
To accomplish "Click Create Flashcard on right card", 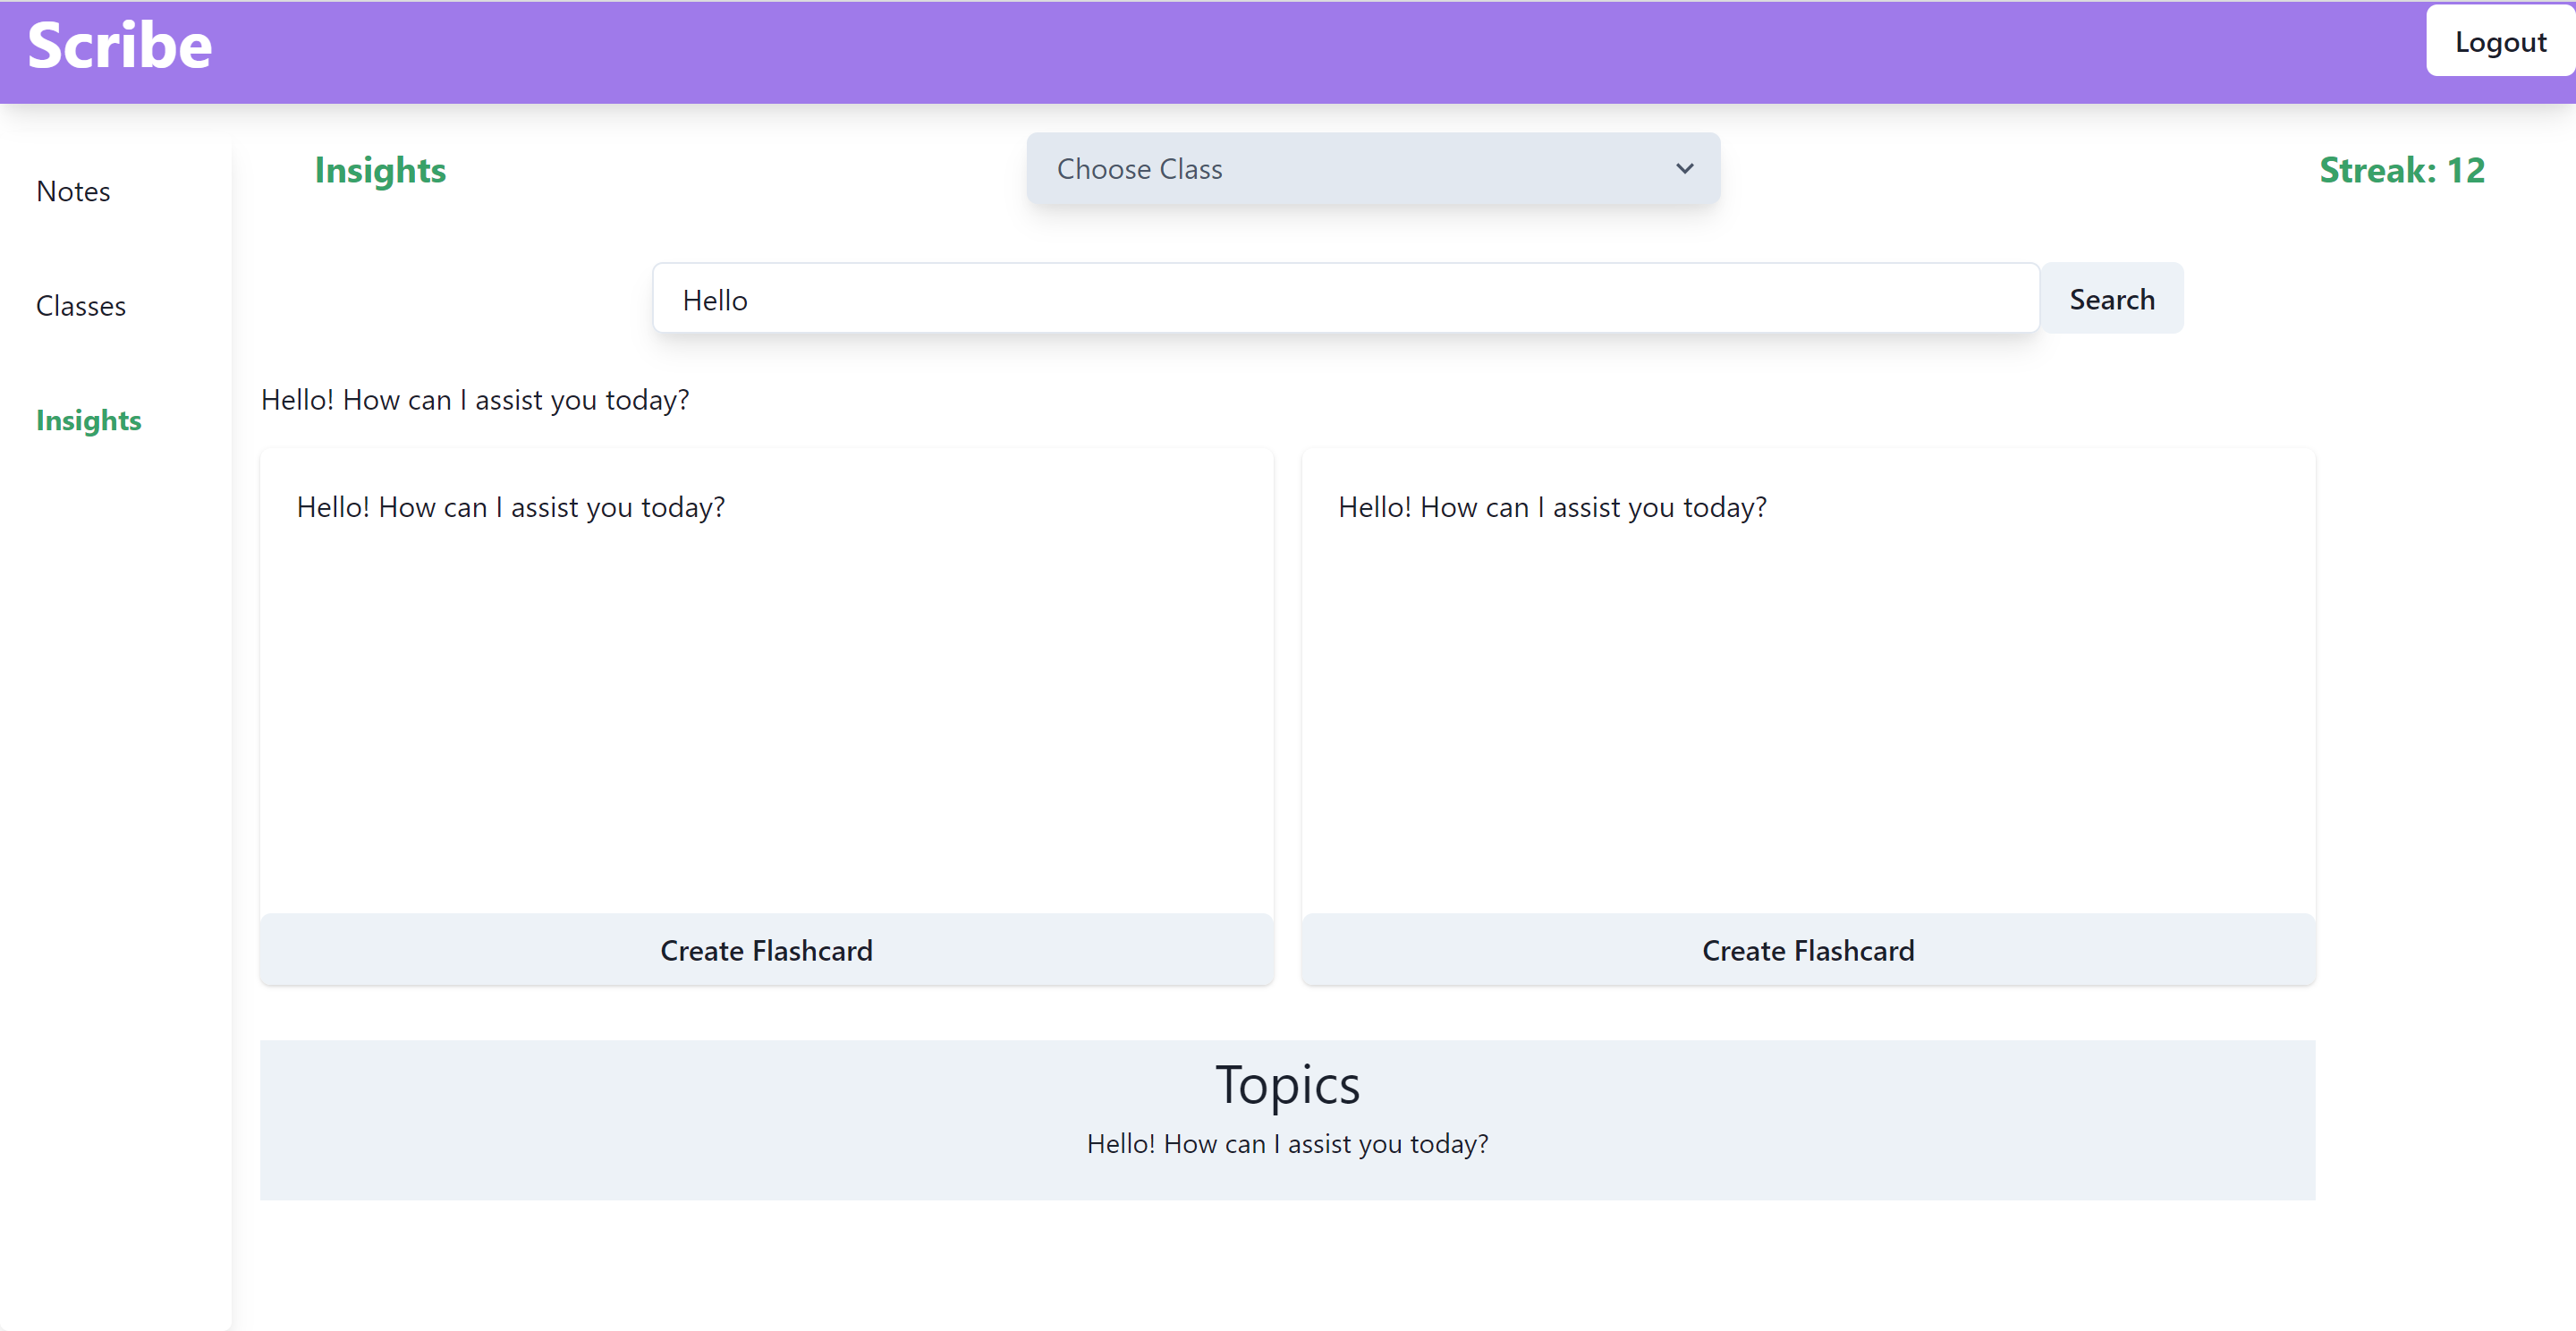I will pyautogui.click(x=1807, y=950).
